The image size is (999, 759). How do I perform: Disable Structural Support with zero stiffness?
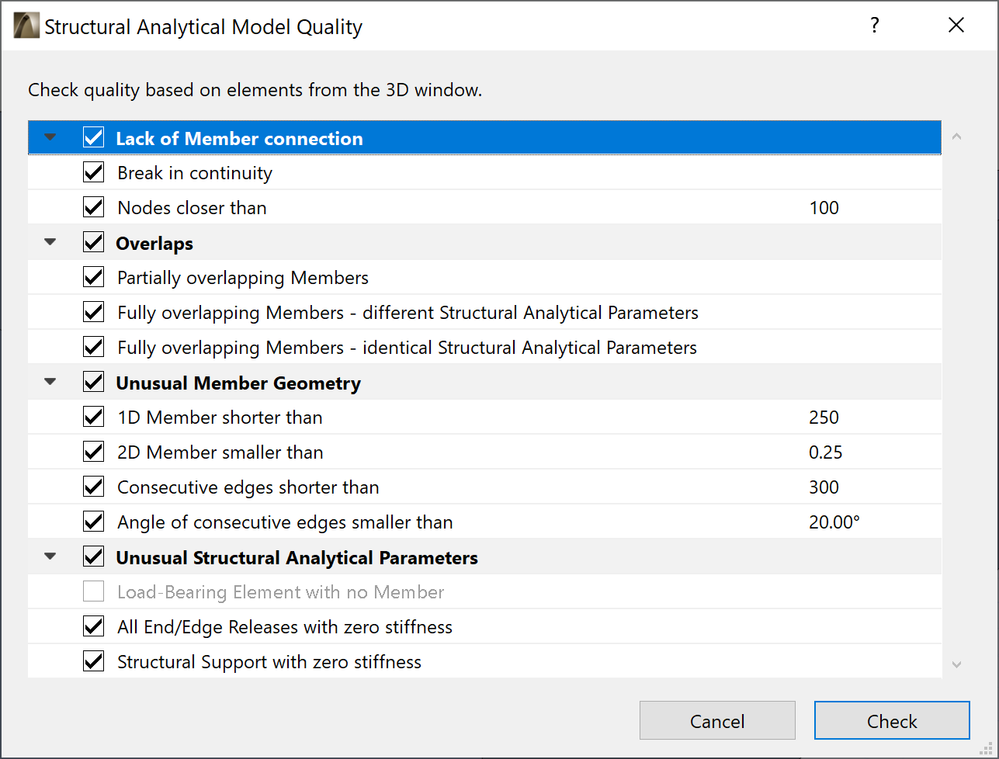pos(94,662)
